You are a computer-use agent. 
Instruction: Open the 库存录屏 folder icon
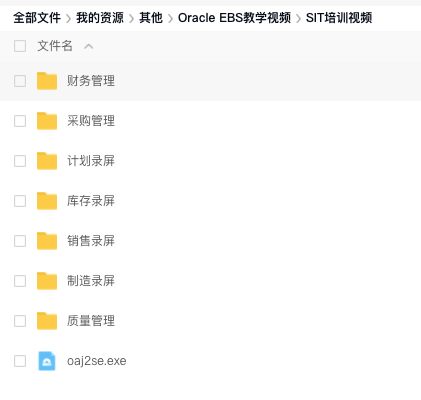point(47,201)
